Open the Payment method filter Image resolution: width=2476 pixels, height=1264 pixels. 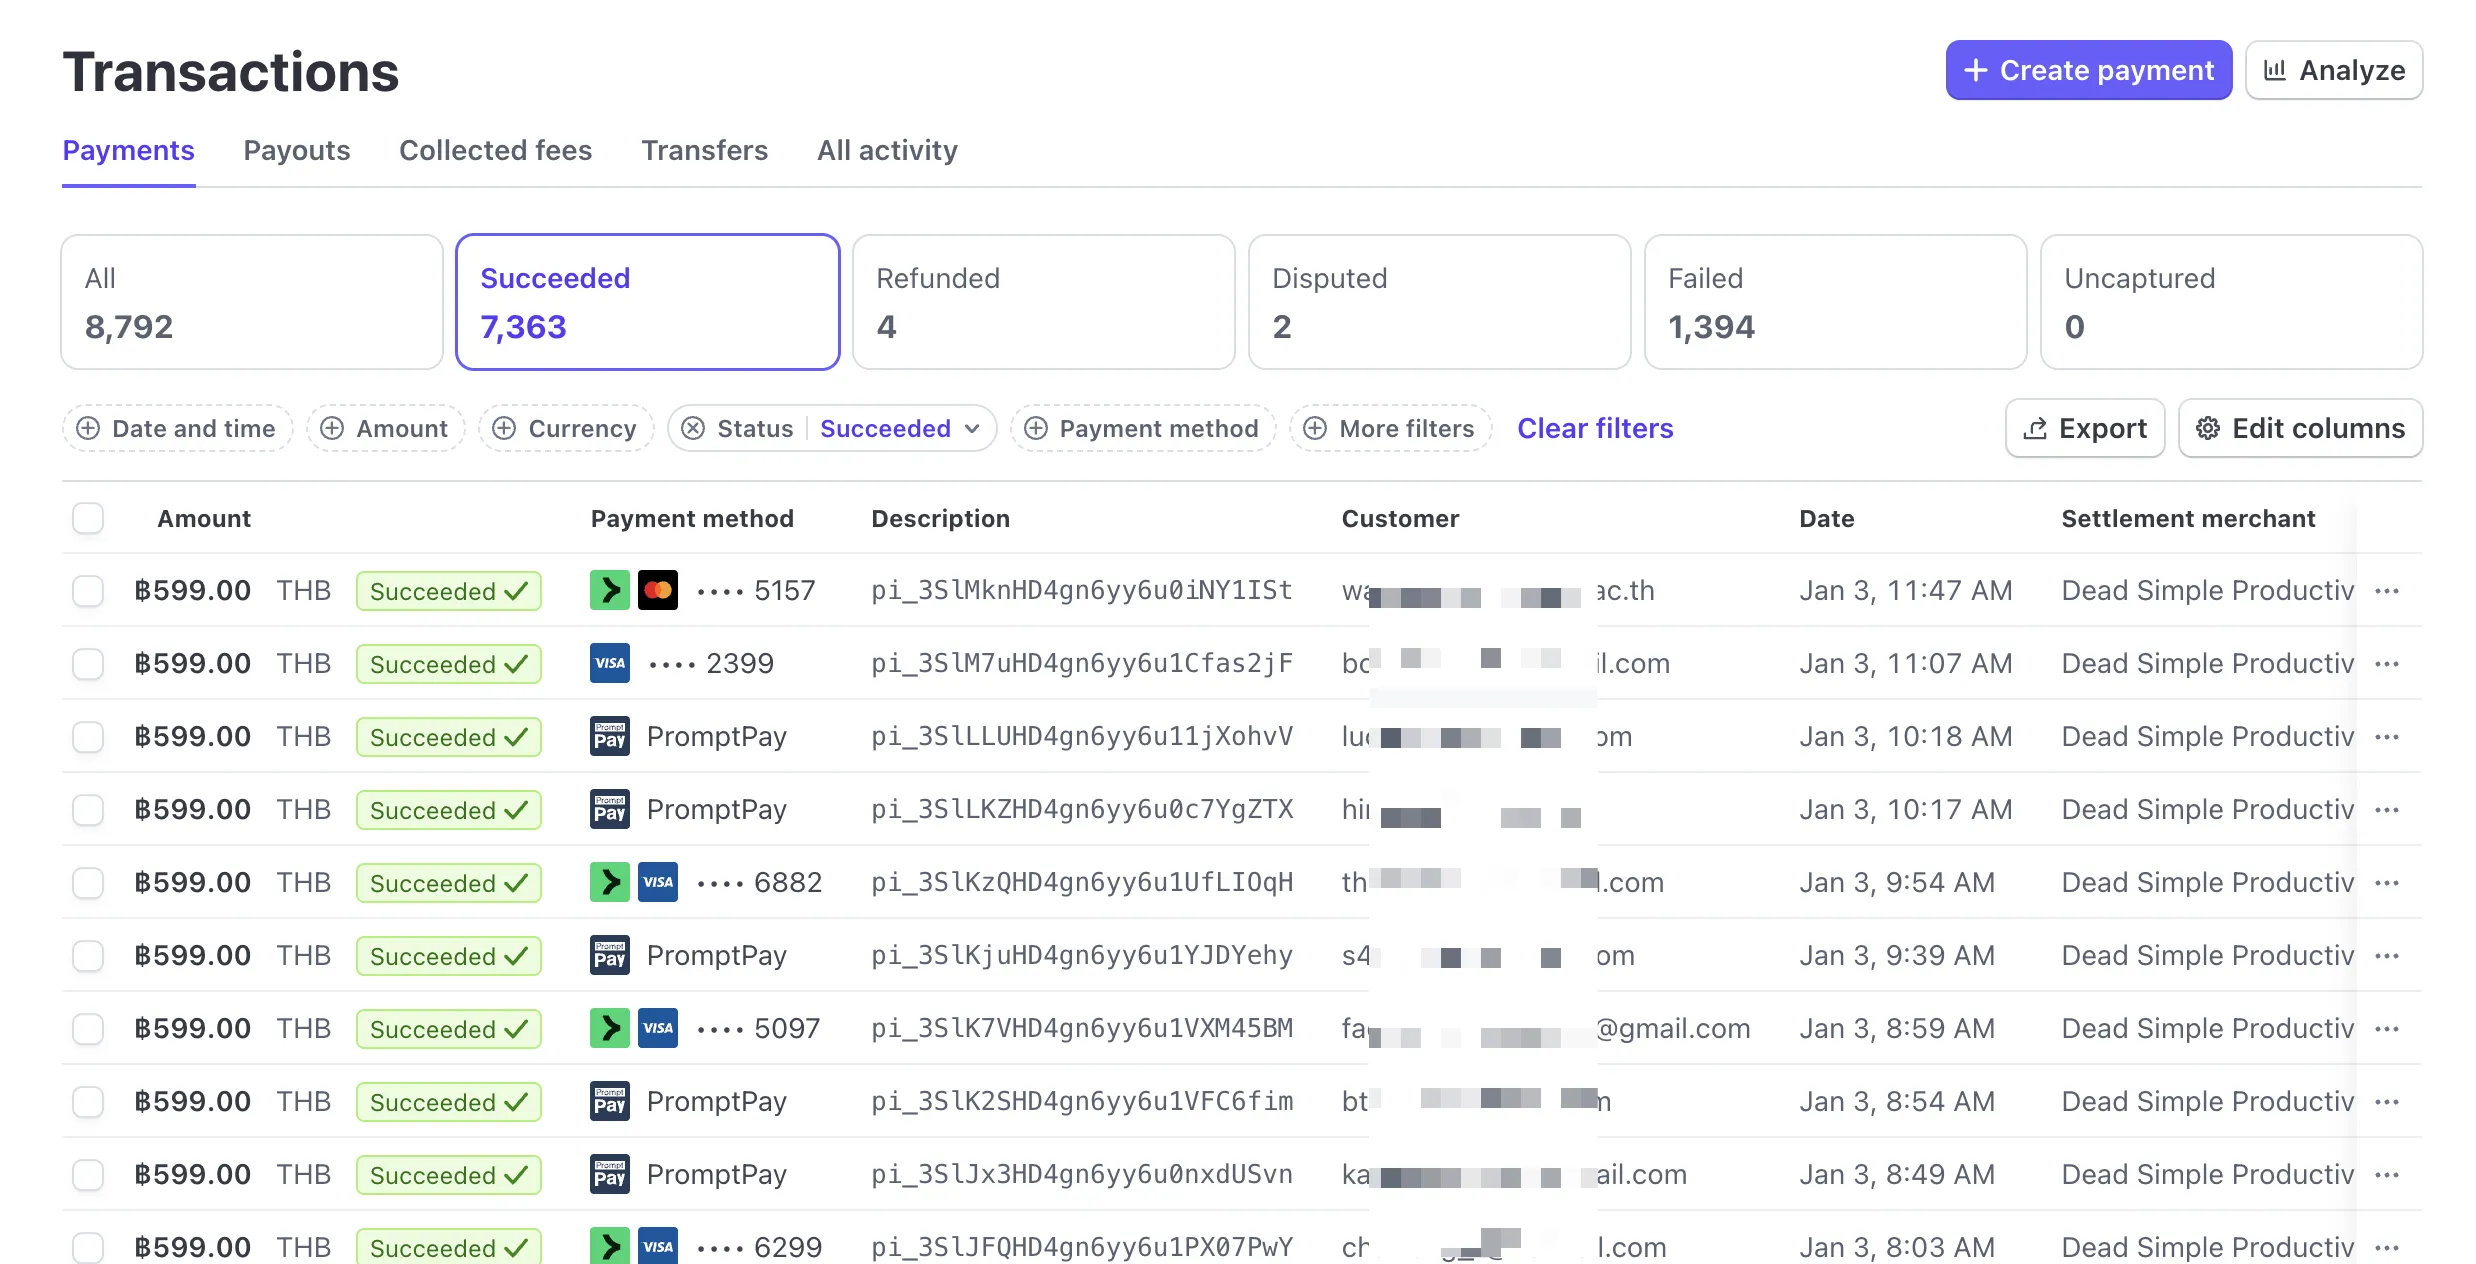1142,428
